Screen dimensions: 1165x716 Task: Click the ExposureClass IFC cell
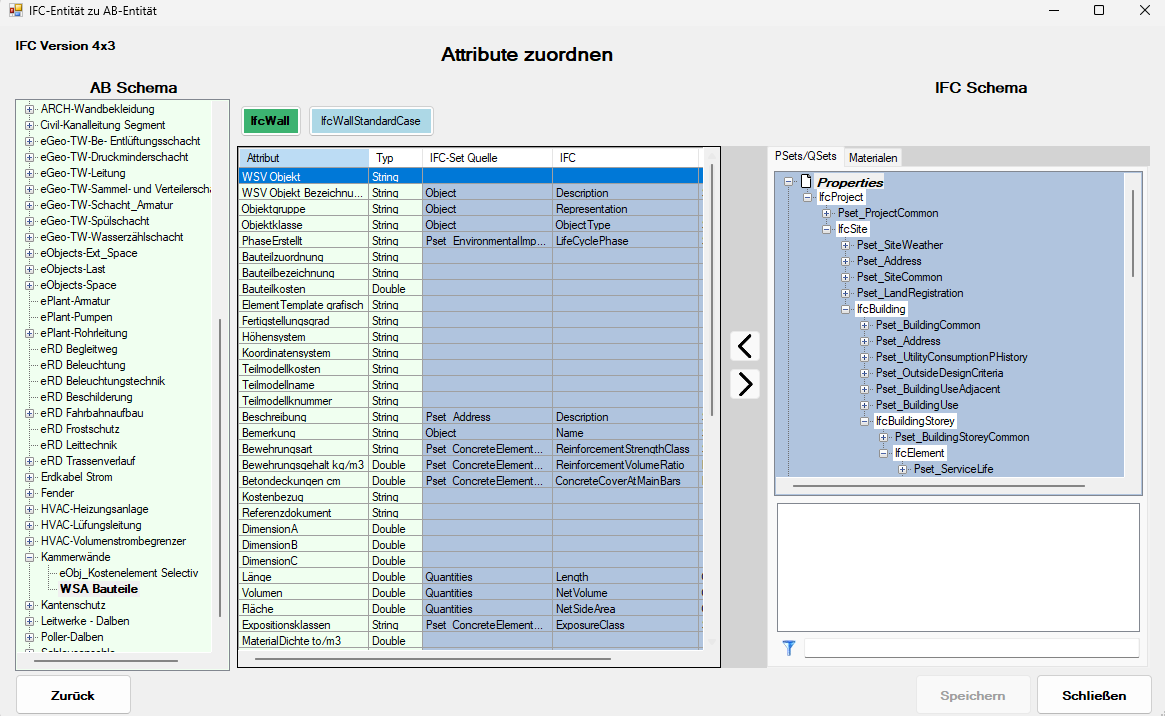click(626, 625)
